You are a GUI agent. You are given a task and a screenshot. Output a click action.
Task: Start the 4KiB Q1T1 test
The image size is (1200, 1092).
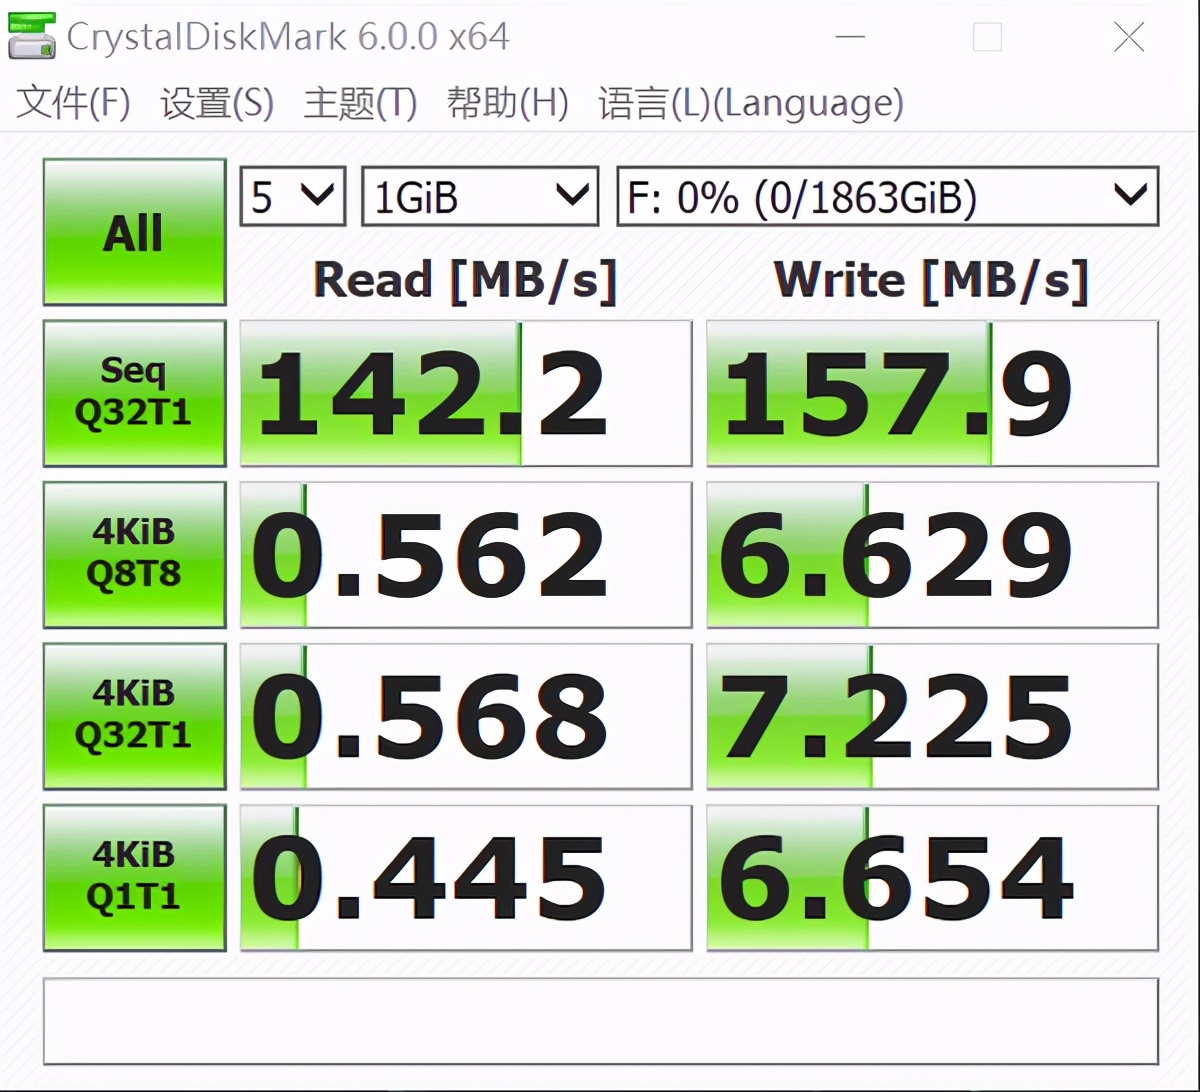[134, 877]
